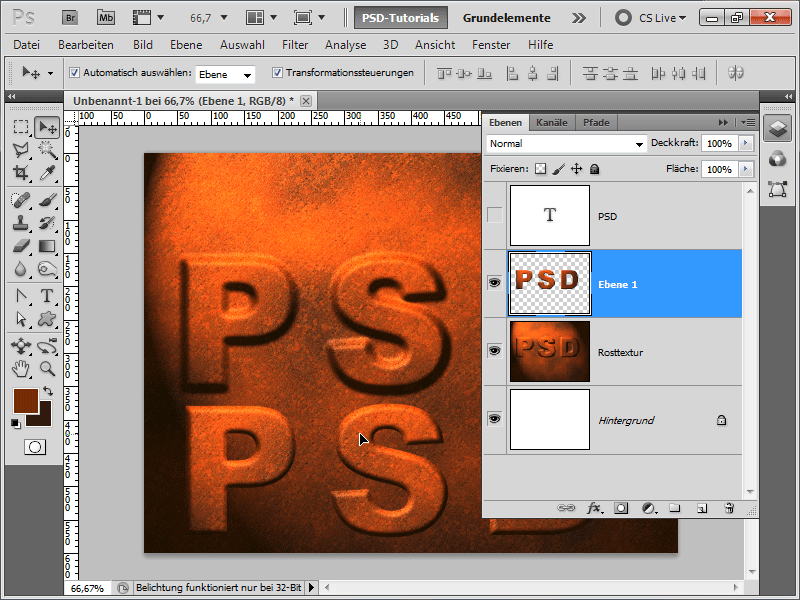
Task: Select the Gradient tool
Action: (x=47, y=246)
